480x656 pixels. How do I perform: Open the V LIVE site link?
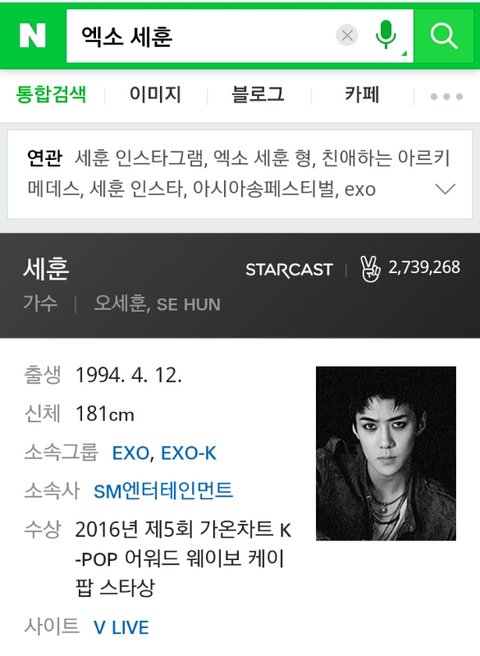tap(121, 628)
